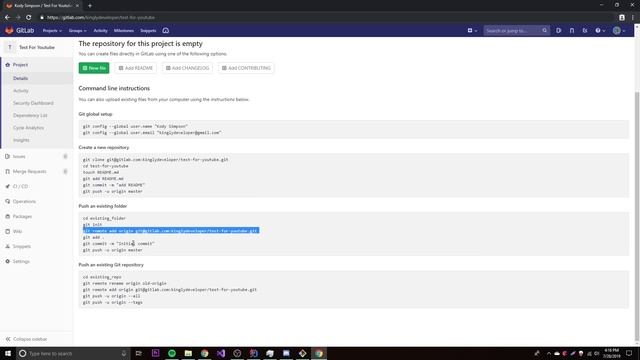Click the page vertical scrollbar
640x360 pixels.
coord(637,216)
